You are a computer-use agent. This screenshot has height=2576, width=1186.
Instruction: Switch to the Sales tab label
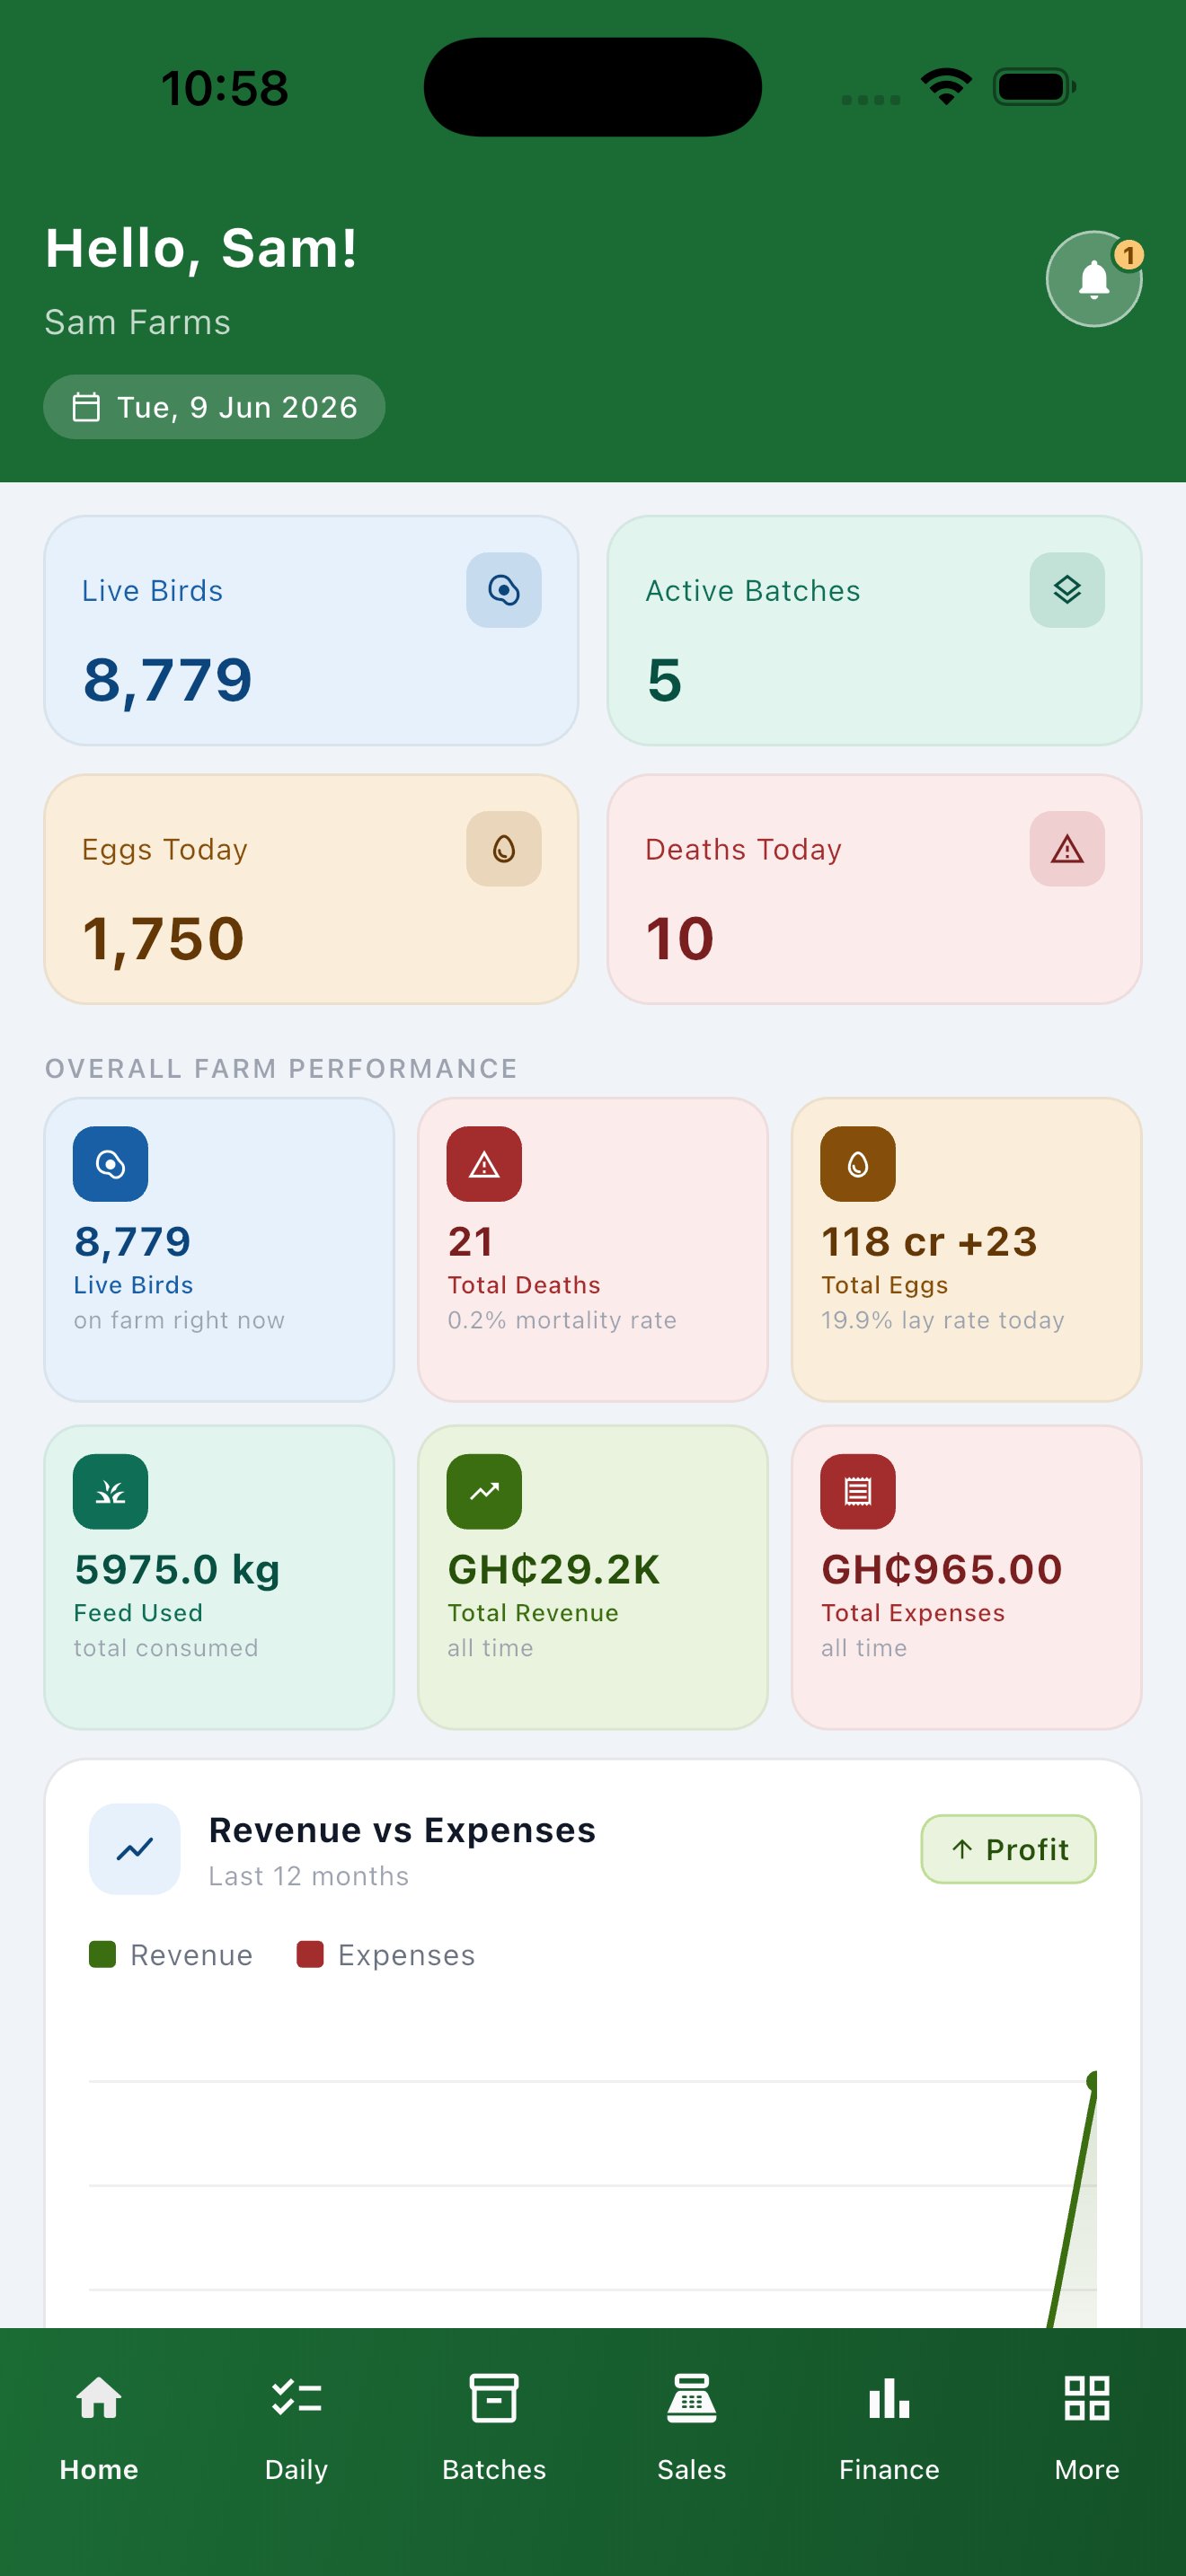click(692, 2470)
